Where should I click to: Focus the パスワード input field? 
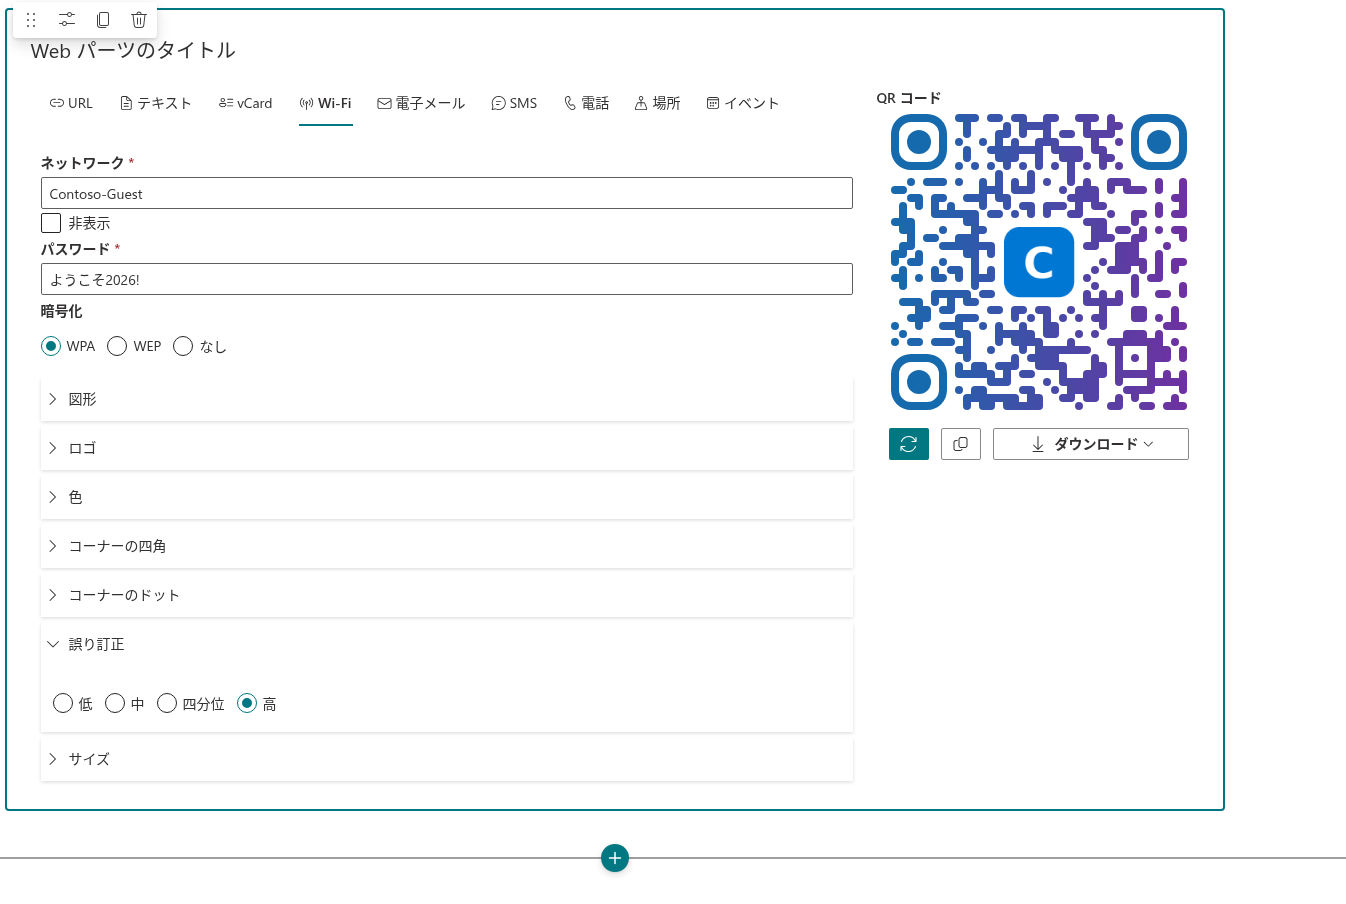447,279
